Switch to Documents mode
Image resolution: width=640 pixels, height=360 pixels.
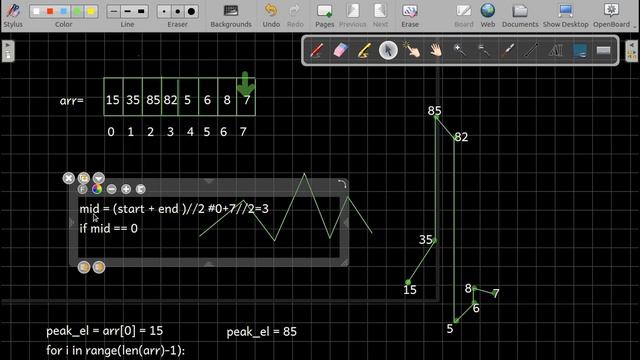520,16
